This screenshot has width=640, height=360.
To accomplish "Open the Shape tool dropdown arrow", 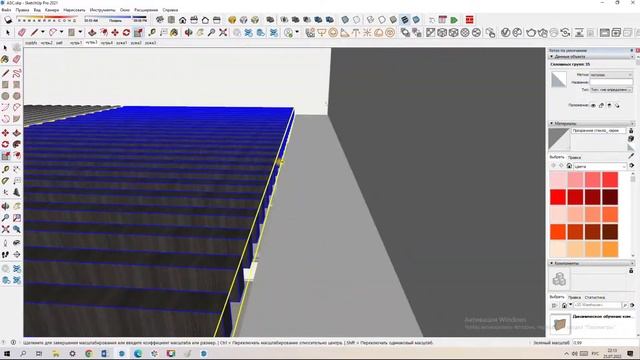I will pos(80,32).
